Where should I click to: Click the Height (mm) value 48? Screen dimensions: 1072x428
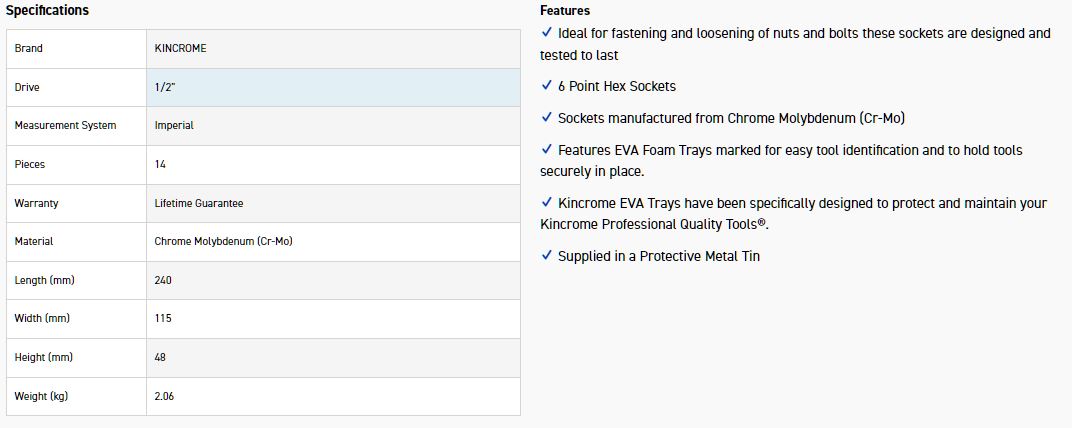click(161, 357)
